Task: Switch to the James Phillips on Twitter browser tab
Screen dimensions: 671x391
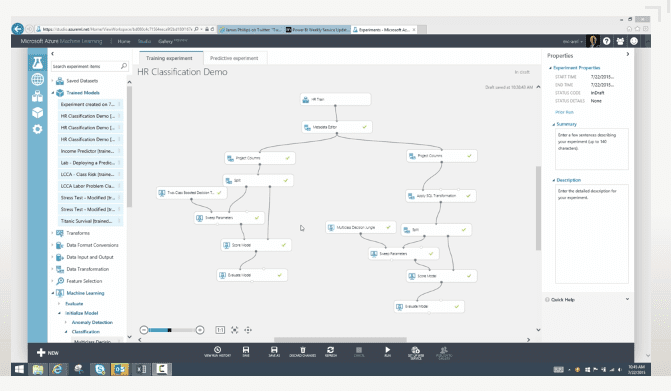Action: point(250,30)
